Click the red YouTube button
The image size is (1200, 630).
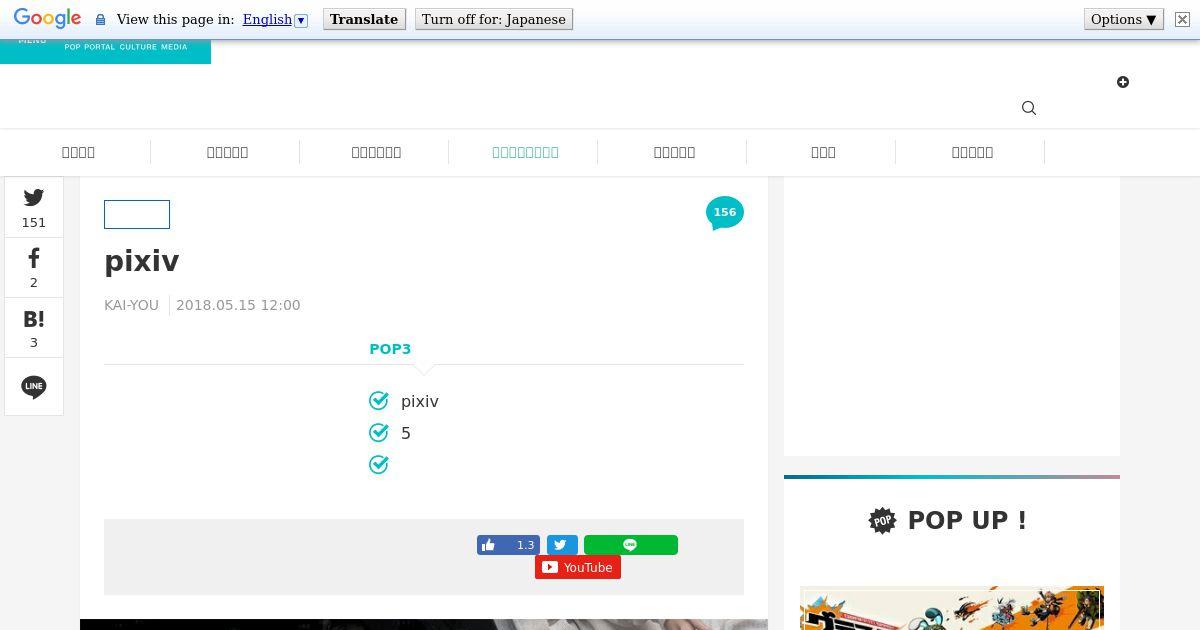pyautogui.click(x=578, y=567)
